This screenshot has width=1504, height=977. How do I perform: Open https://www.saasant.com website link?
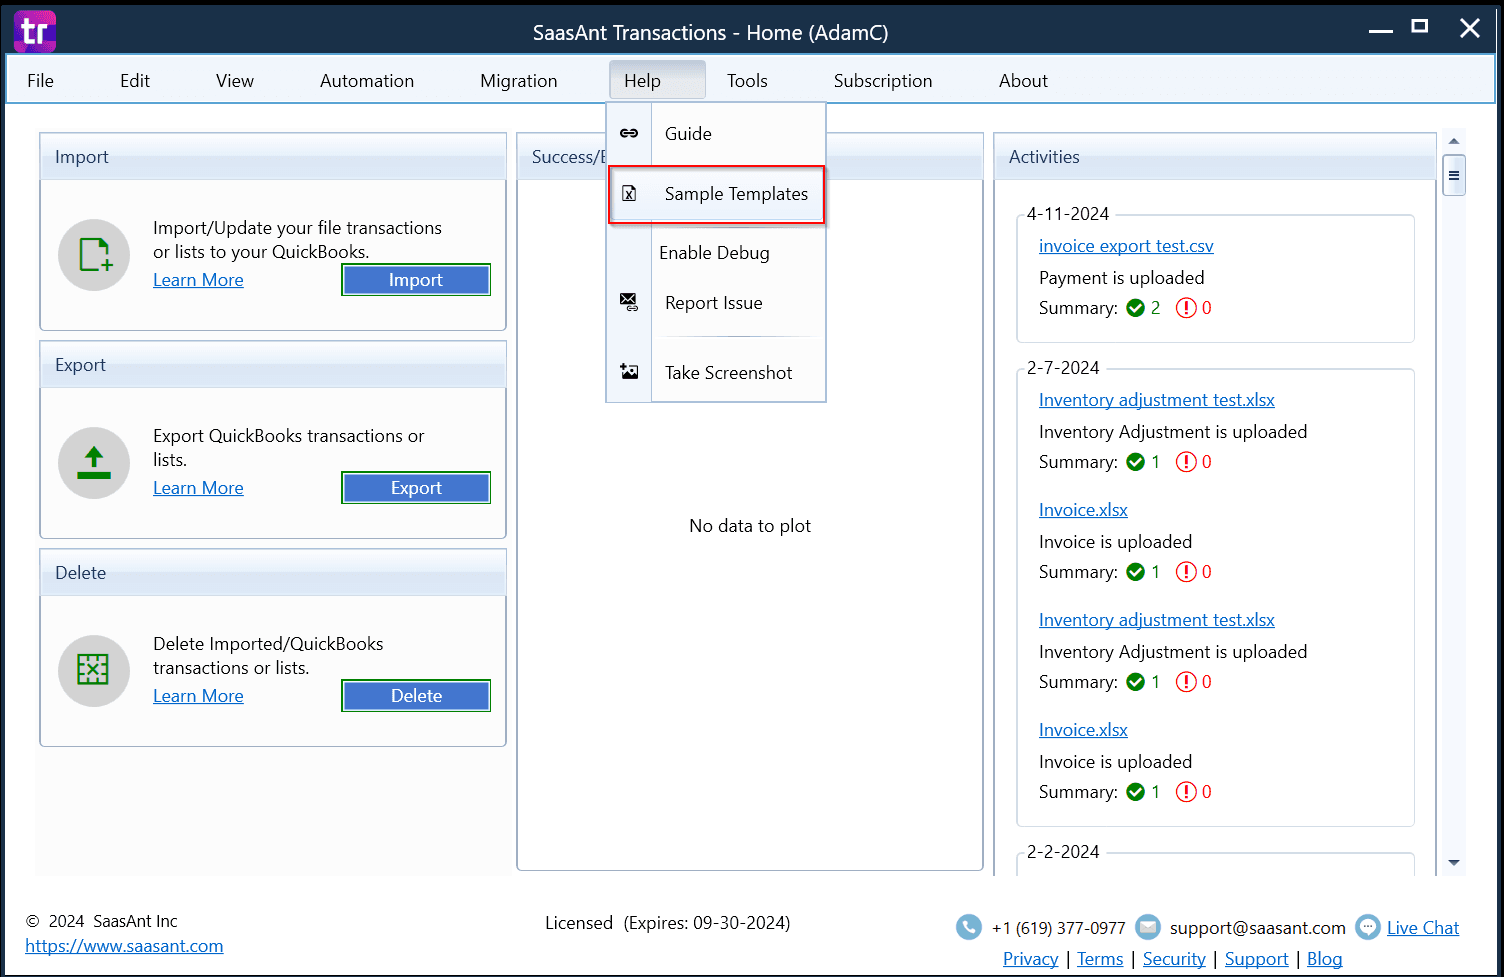point(124,946)
